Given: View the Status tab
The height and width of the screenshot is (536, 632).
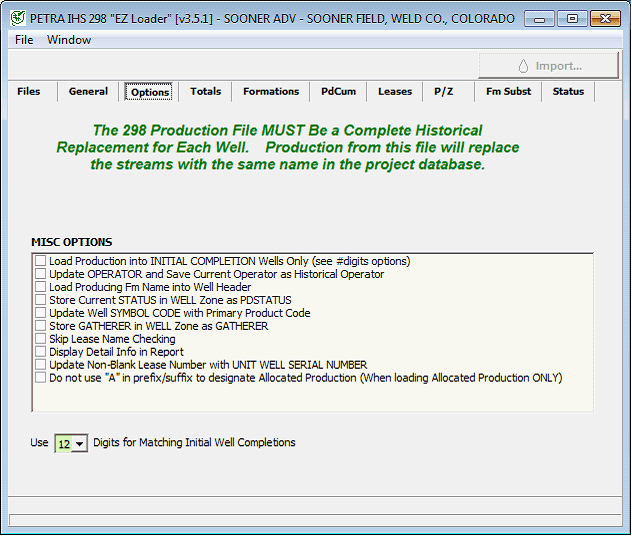Looking at the screenshot, I should [568, 91].
